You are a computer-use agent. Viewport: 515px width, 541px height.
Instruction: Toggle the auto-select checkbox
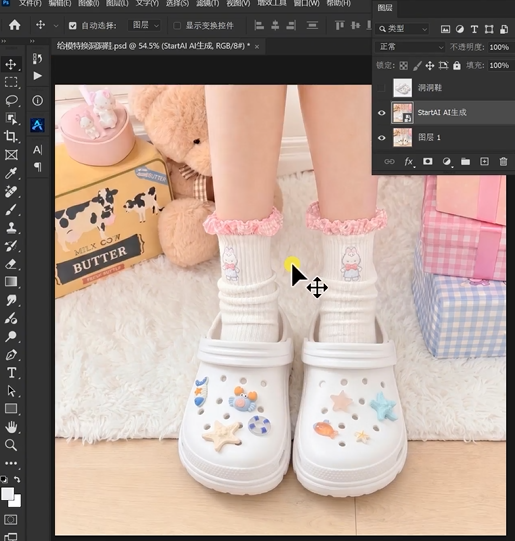point(72,26)
